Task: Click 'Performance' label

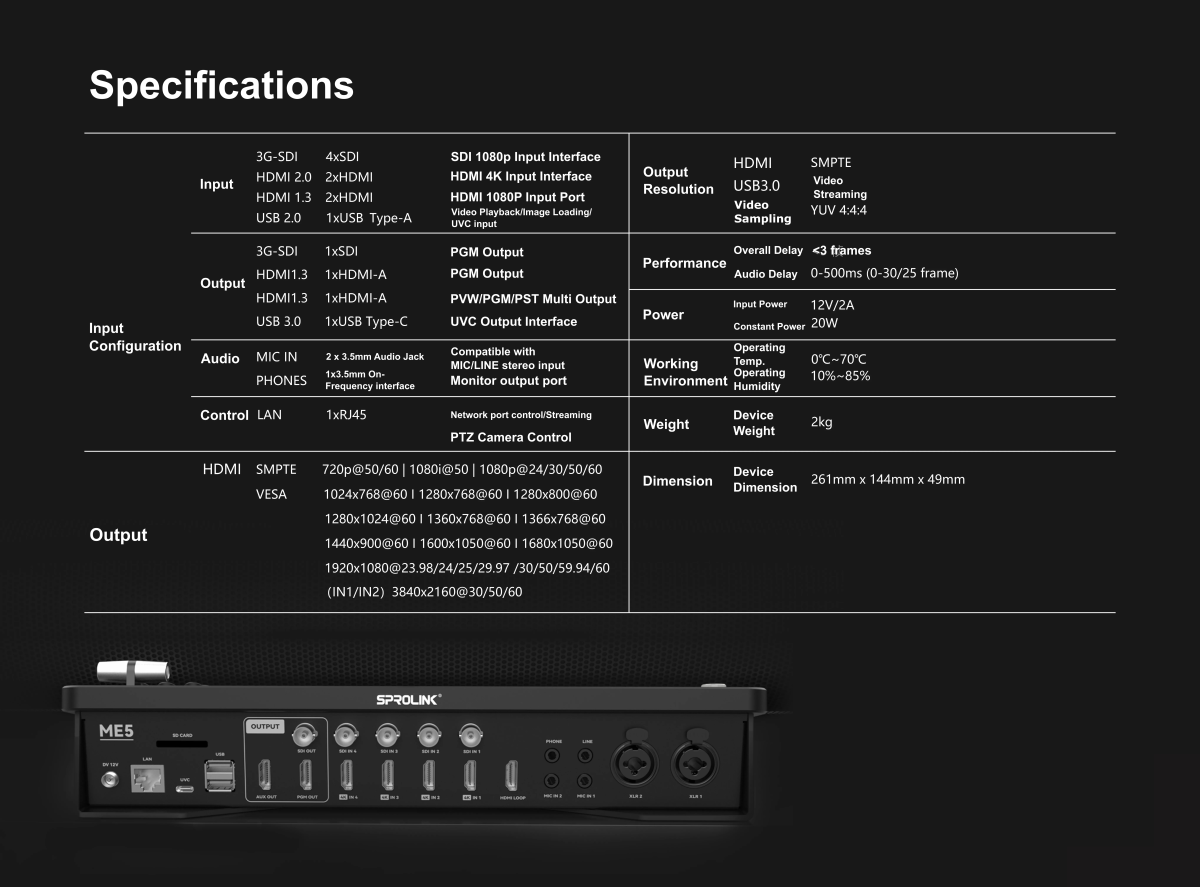Action: click(x=684, y=263)
